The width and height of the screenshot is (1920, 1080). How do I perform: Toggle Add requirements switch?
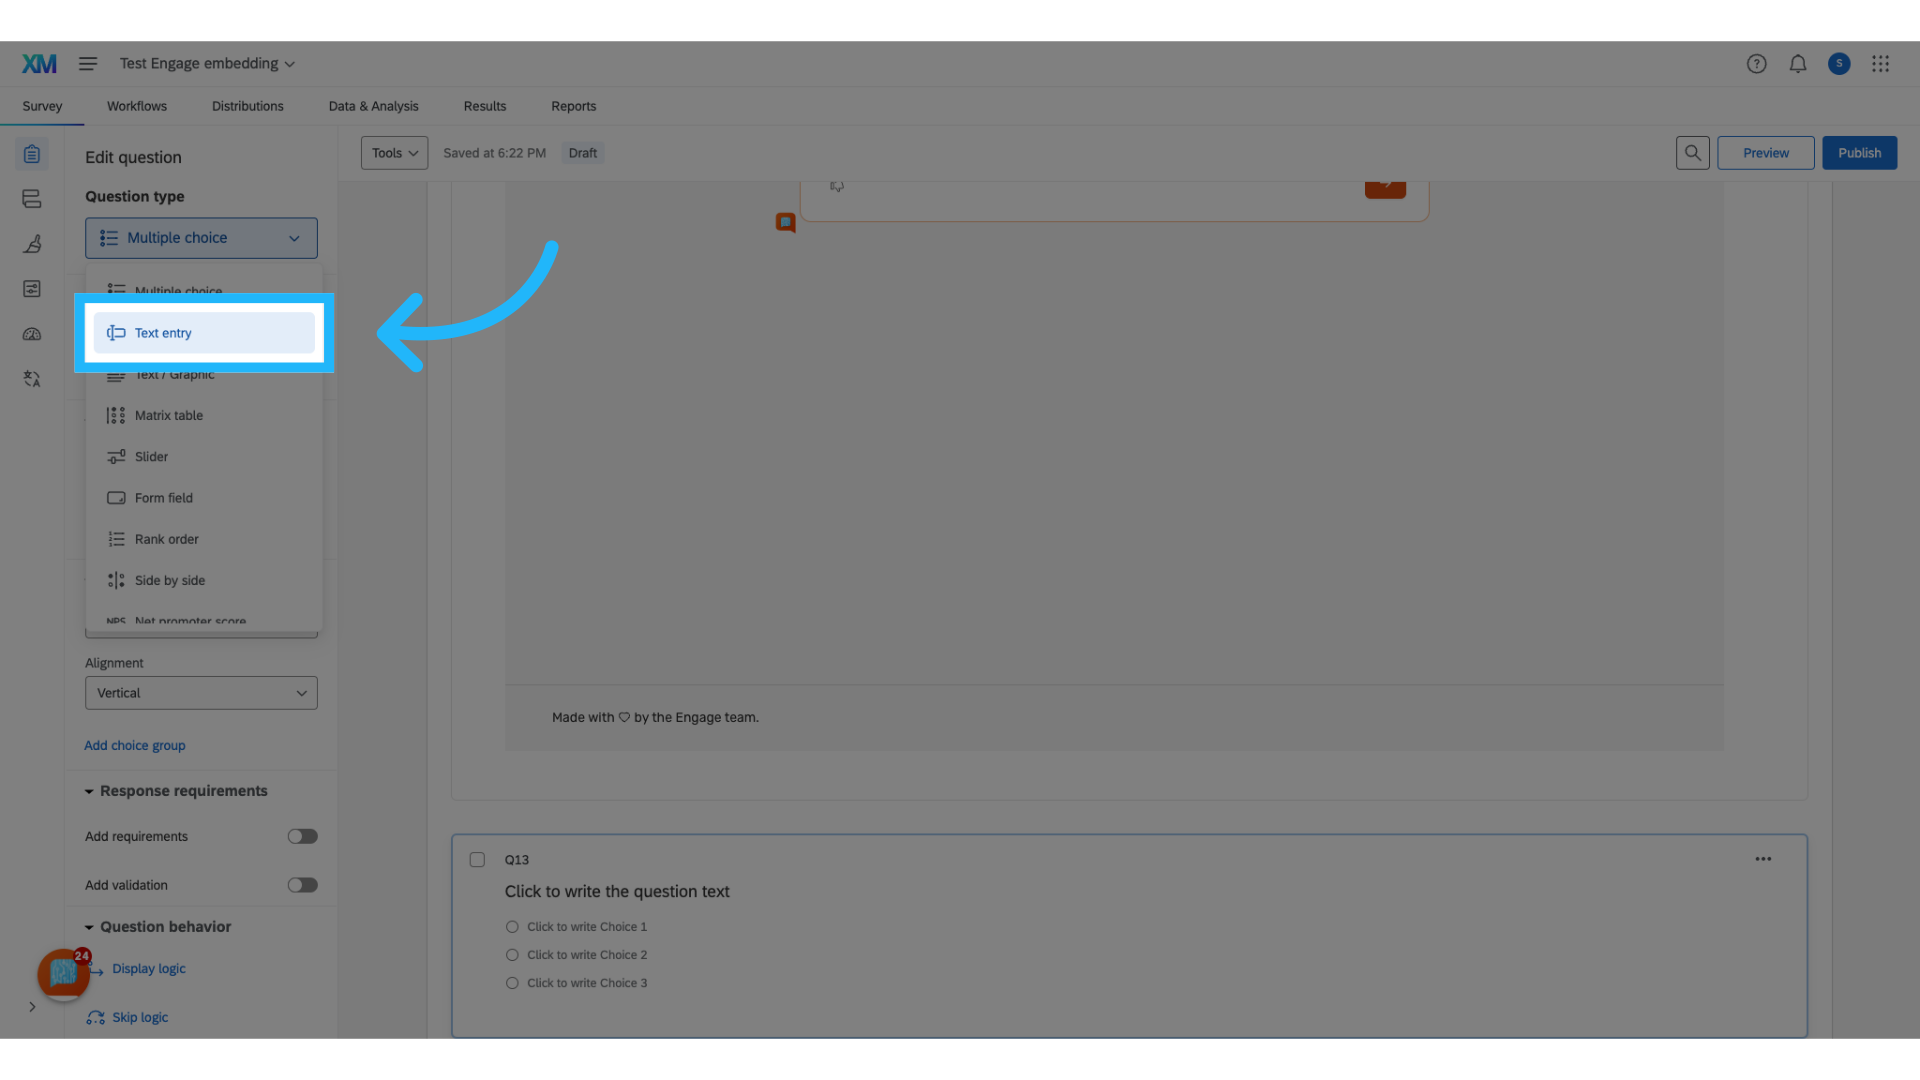[x=302, y=837]
